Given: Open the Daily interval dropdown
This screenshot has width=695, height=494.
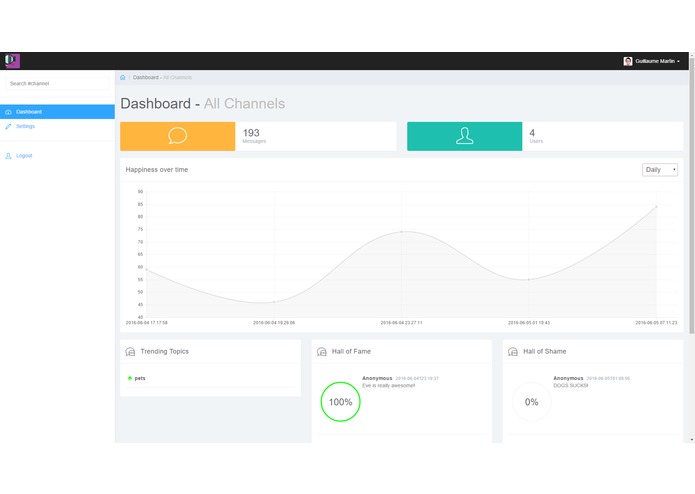Looking at the screenshot, I should 660,170.
